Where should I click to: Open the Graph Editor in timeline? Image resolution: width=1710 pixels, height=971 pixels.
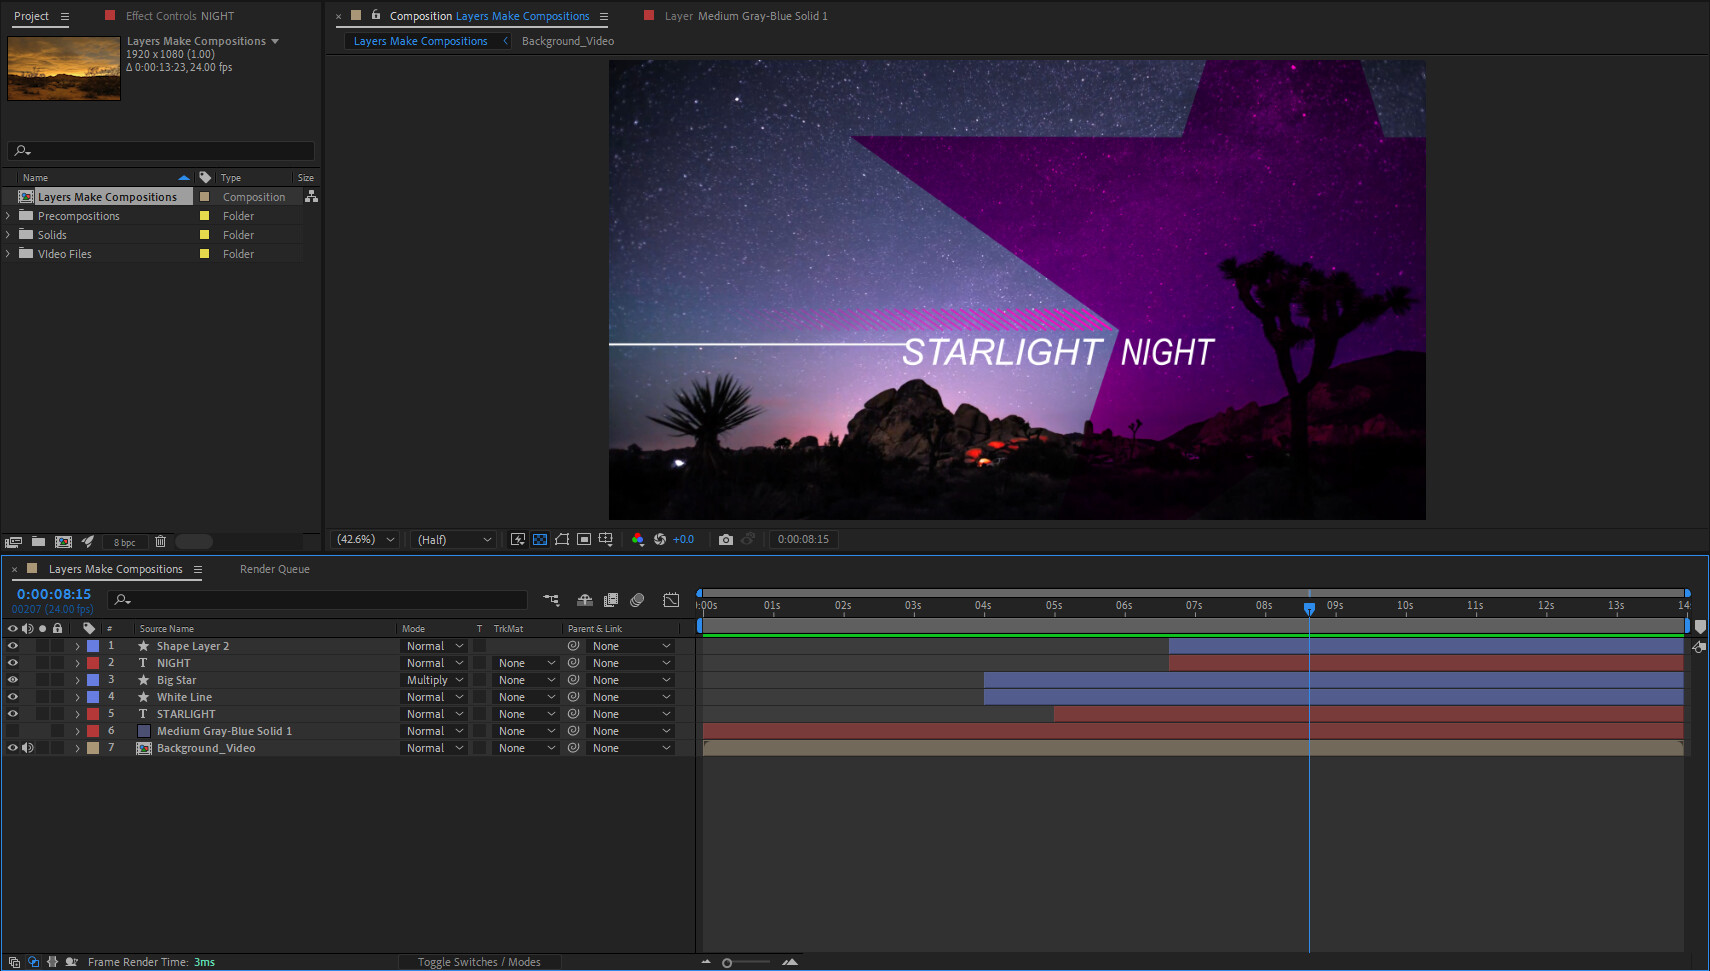pyautogui.click(x=671, y=600)
